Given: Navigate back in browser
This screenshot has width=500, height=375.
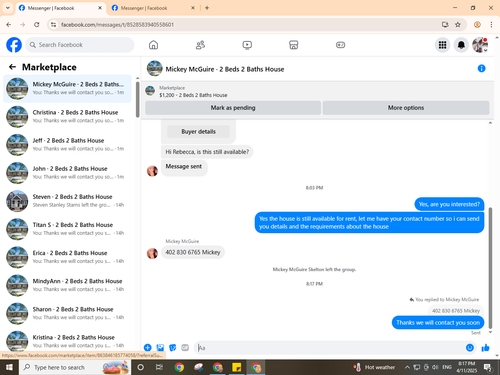Looking at the screenshot, I should 9,24.
